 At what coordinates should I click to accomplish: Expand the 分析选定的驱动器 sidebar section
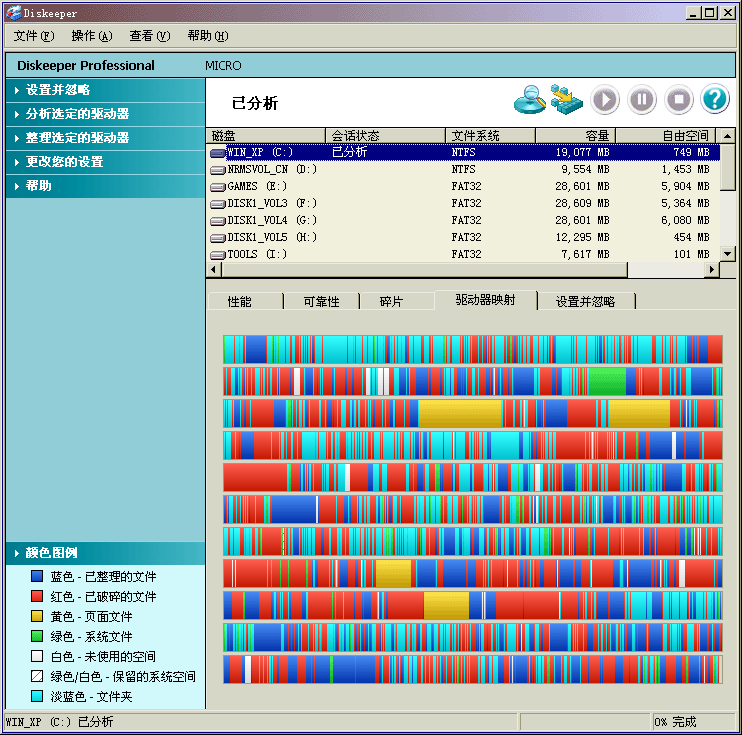pyautogui.click(x=106, y=114)
